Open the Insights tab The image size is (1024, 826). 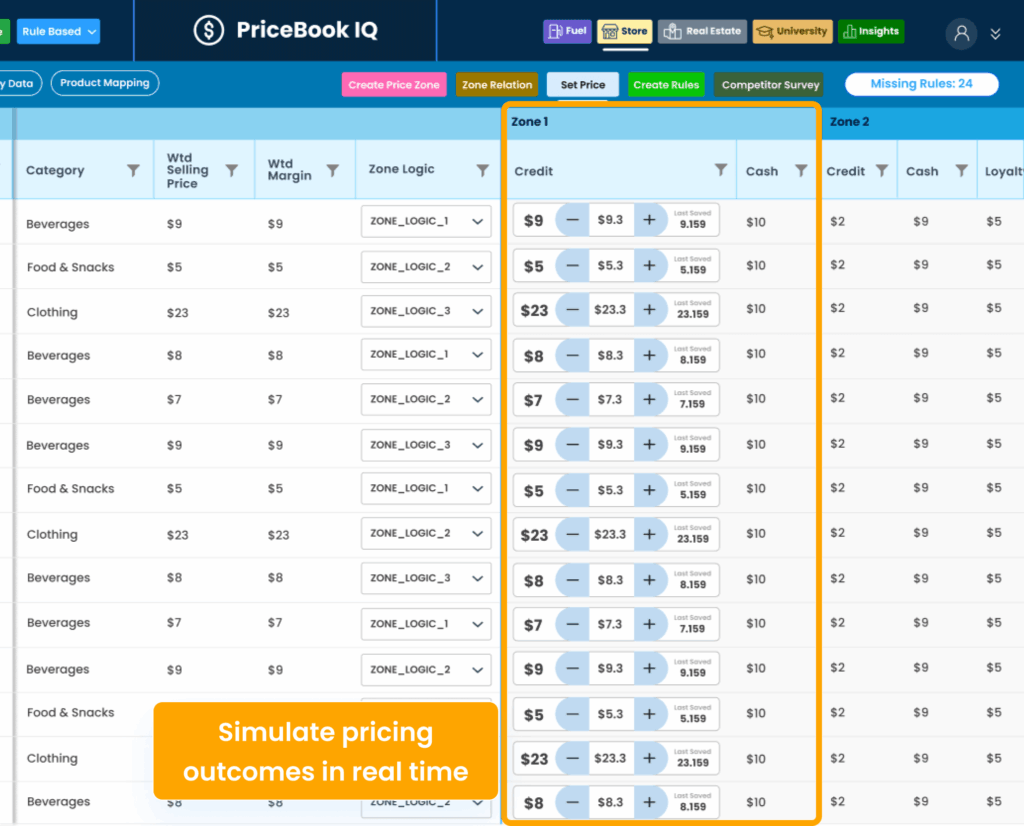870,32
